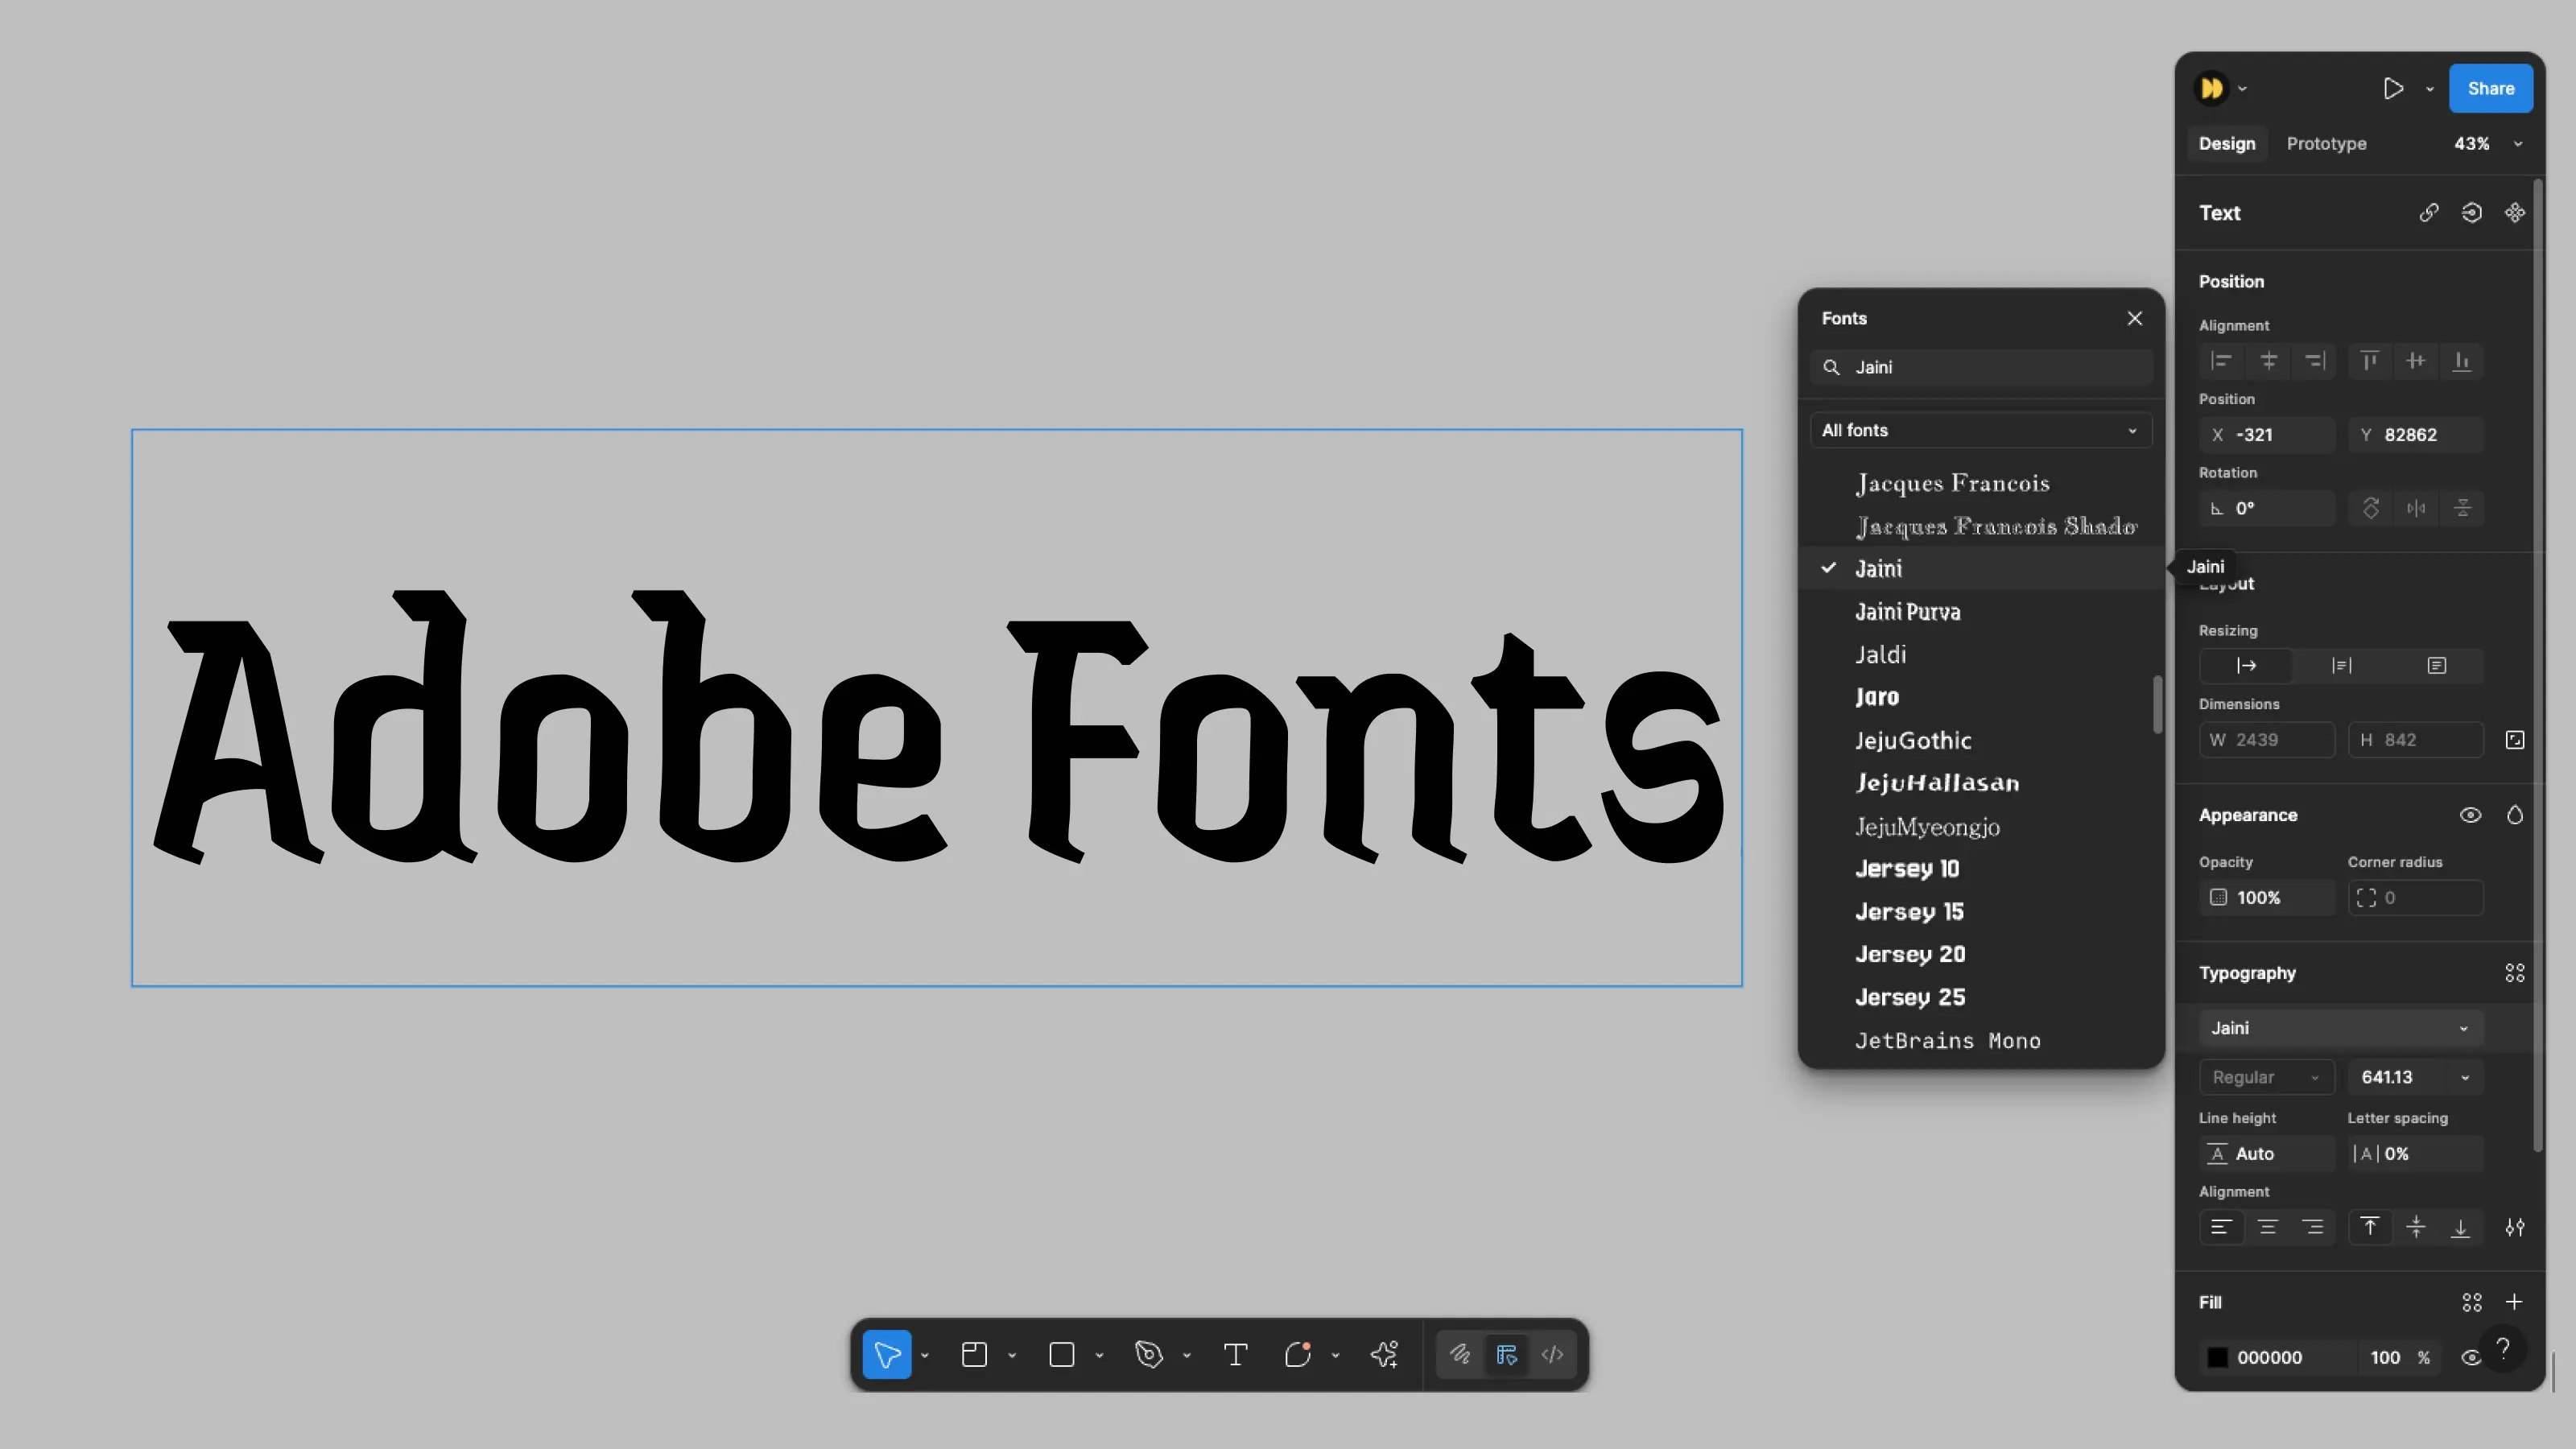The height and width of the screenshot is (1449, 2576).
Task: Align horizontal centers in Position
Action: click(2269, 361)
